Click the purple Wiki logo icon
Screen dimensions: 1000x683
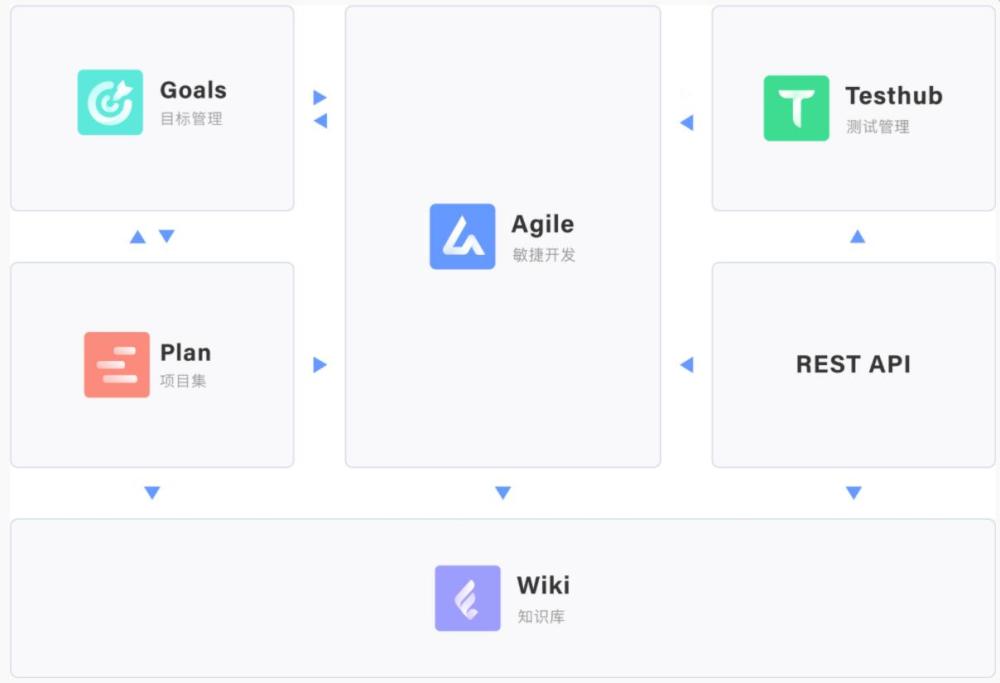pyautogui.click(x=467, y=598)
